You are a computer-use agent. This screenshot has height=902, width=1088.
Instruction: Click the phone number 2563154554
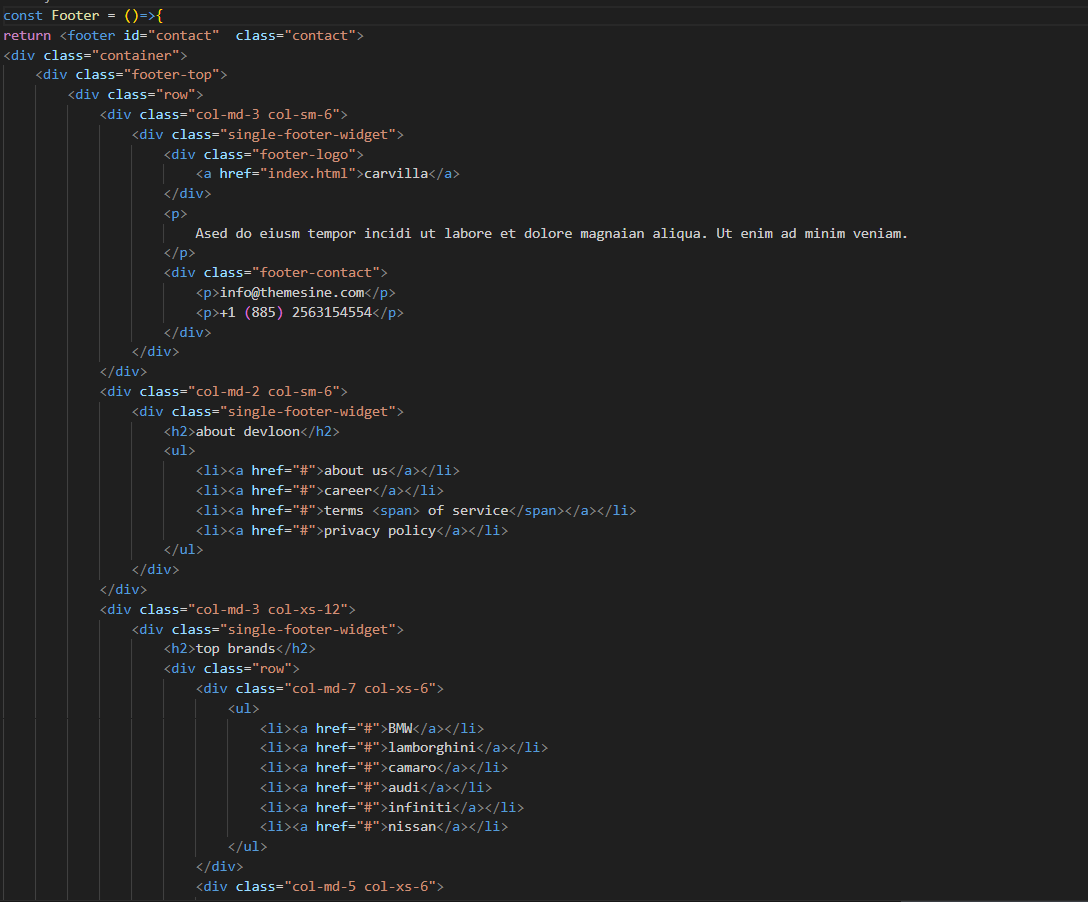point(331,313)
